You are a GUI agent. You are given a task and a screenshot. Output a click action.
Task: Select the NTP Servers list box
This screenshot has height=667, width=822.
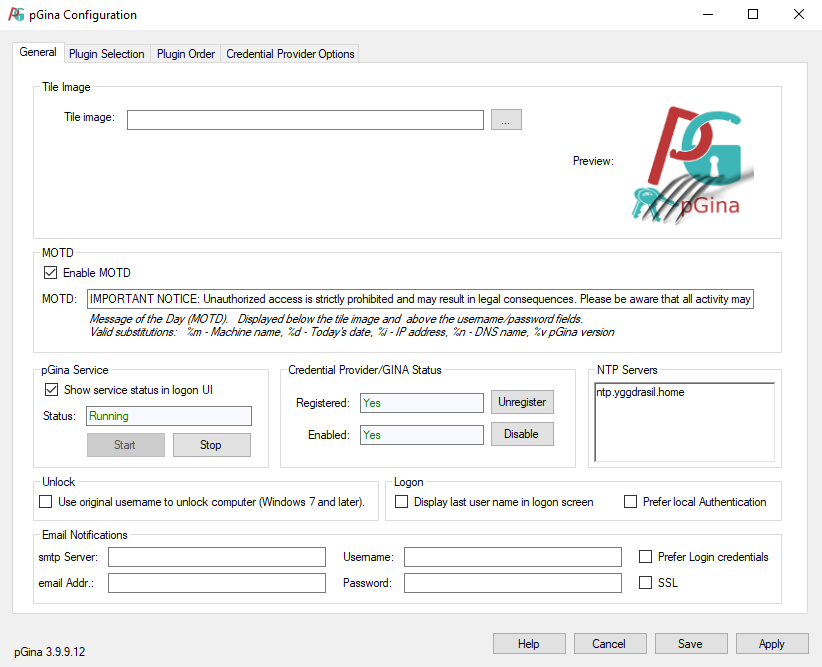pyautogui.click(x=684, y=422)
